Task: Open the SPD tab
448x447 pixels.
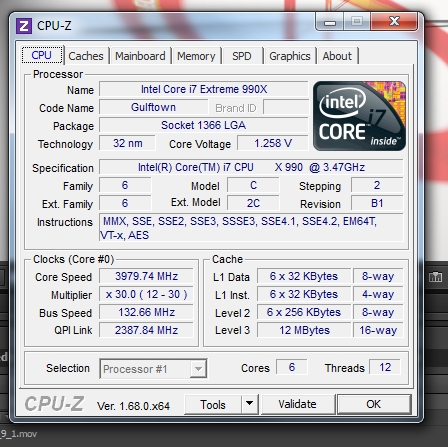Action: point(242,56)
